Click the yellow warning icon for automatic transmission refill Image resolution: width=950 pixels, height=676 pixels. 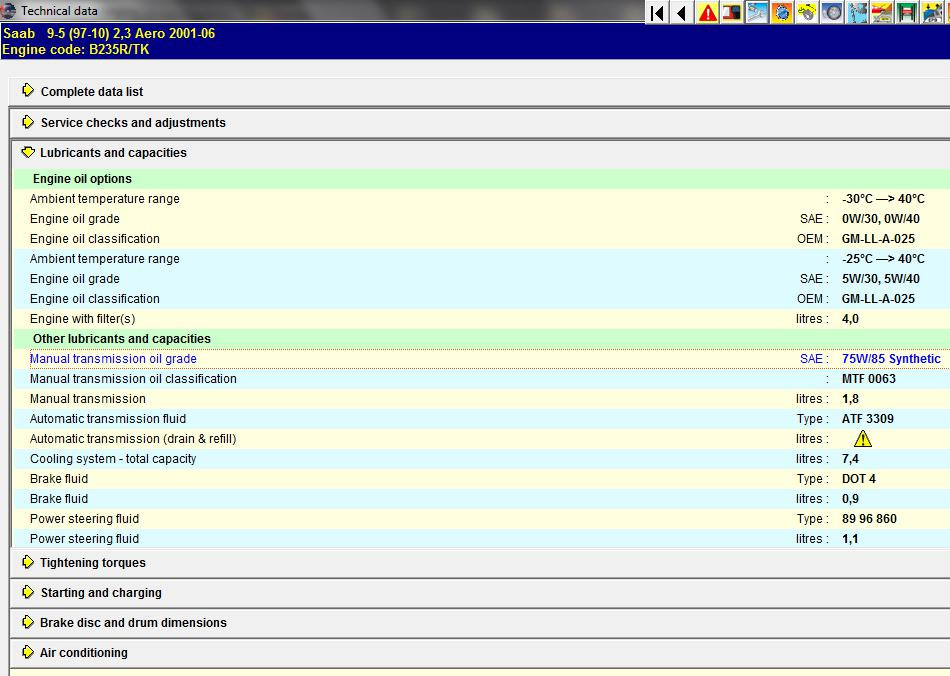(862, 438)
